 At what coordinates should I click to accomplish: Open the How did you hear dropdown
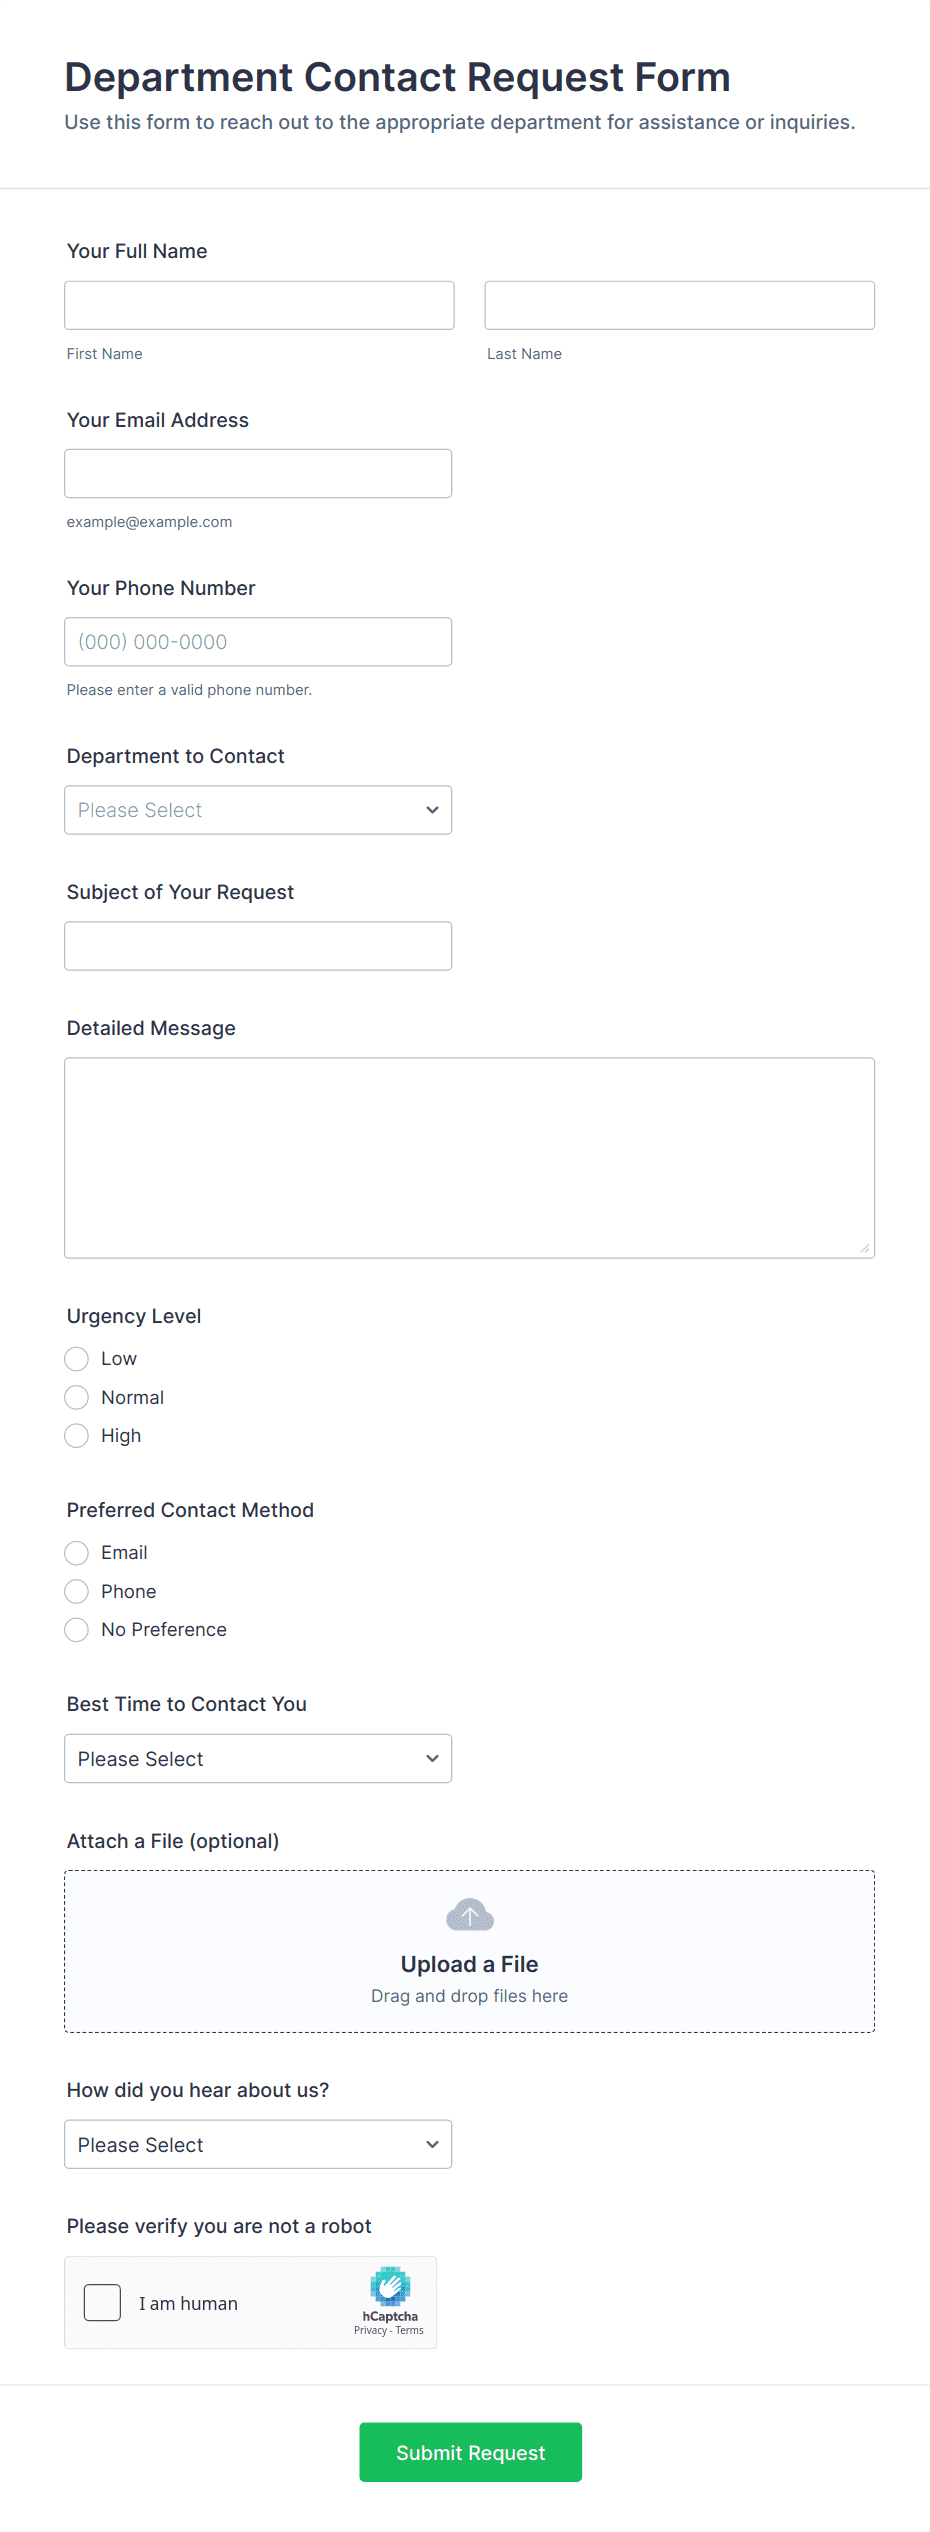(258, 2144)
